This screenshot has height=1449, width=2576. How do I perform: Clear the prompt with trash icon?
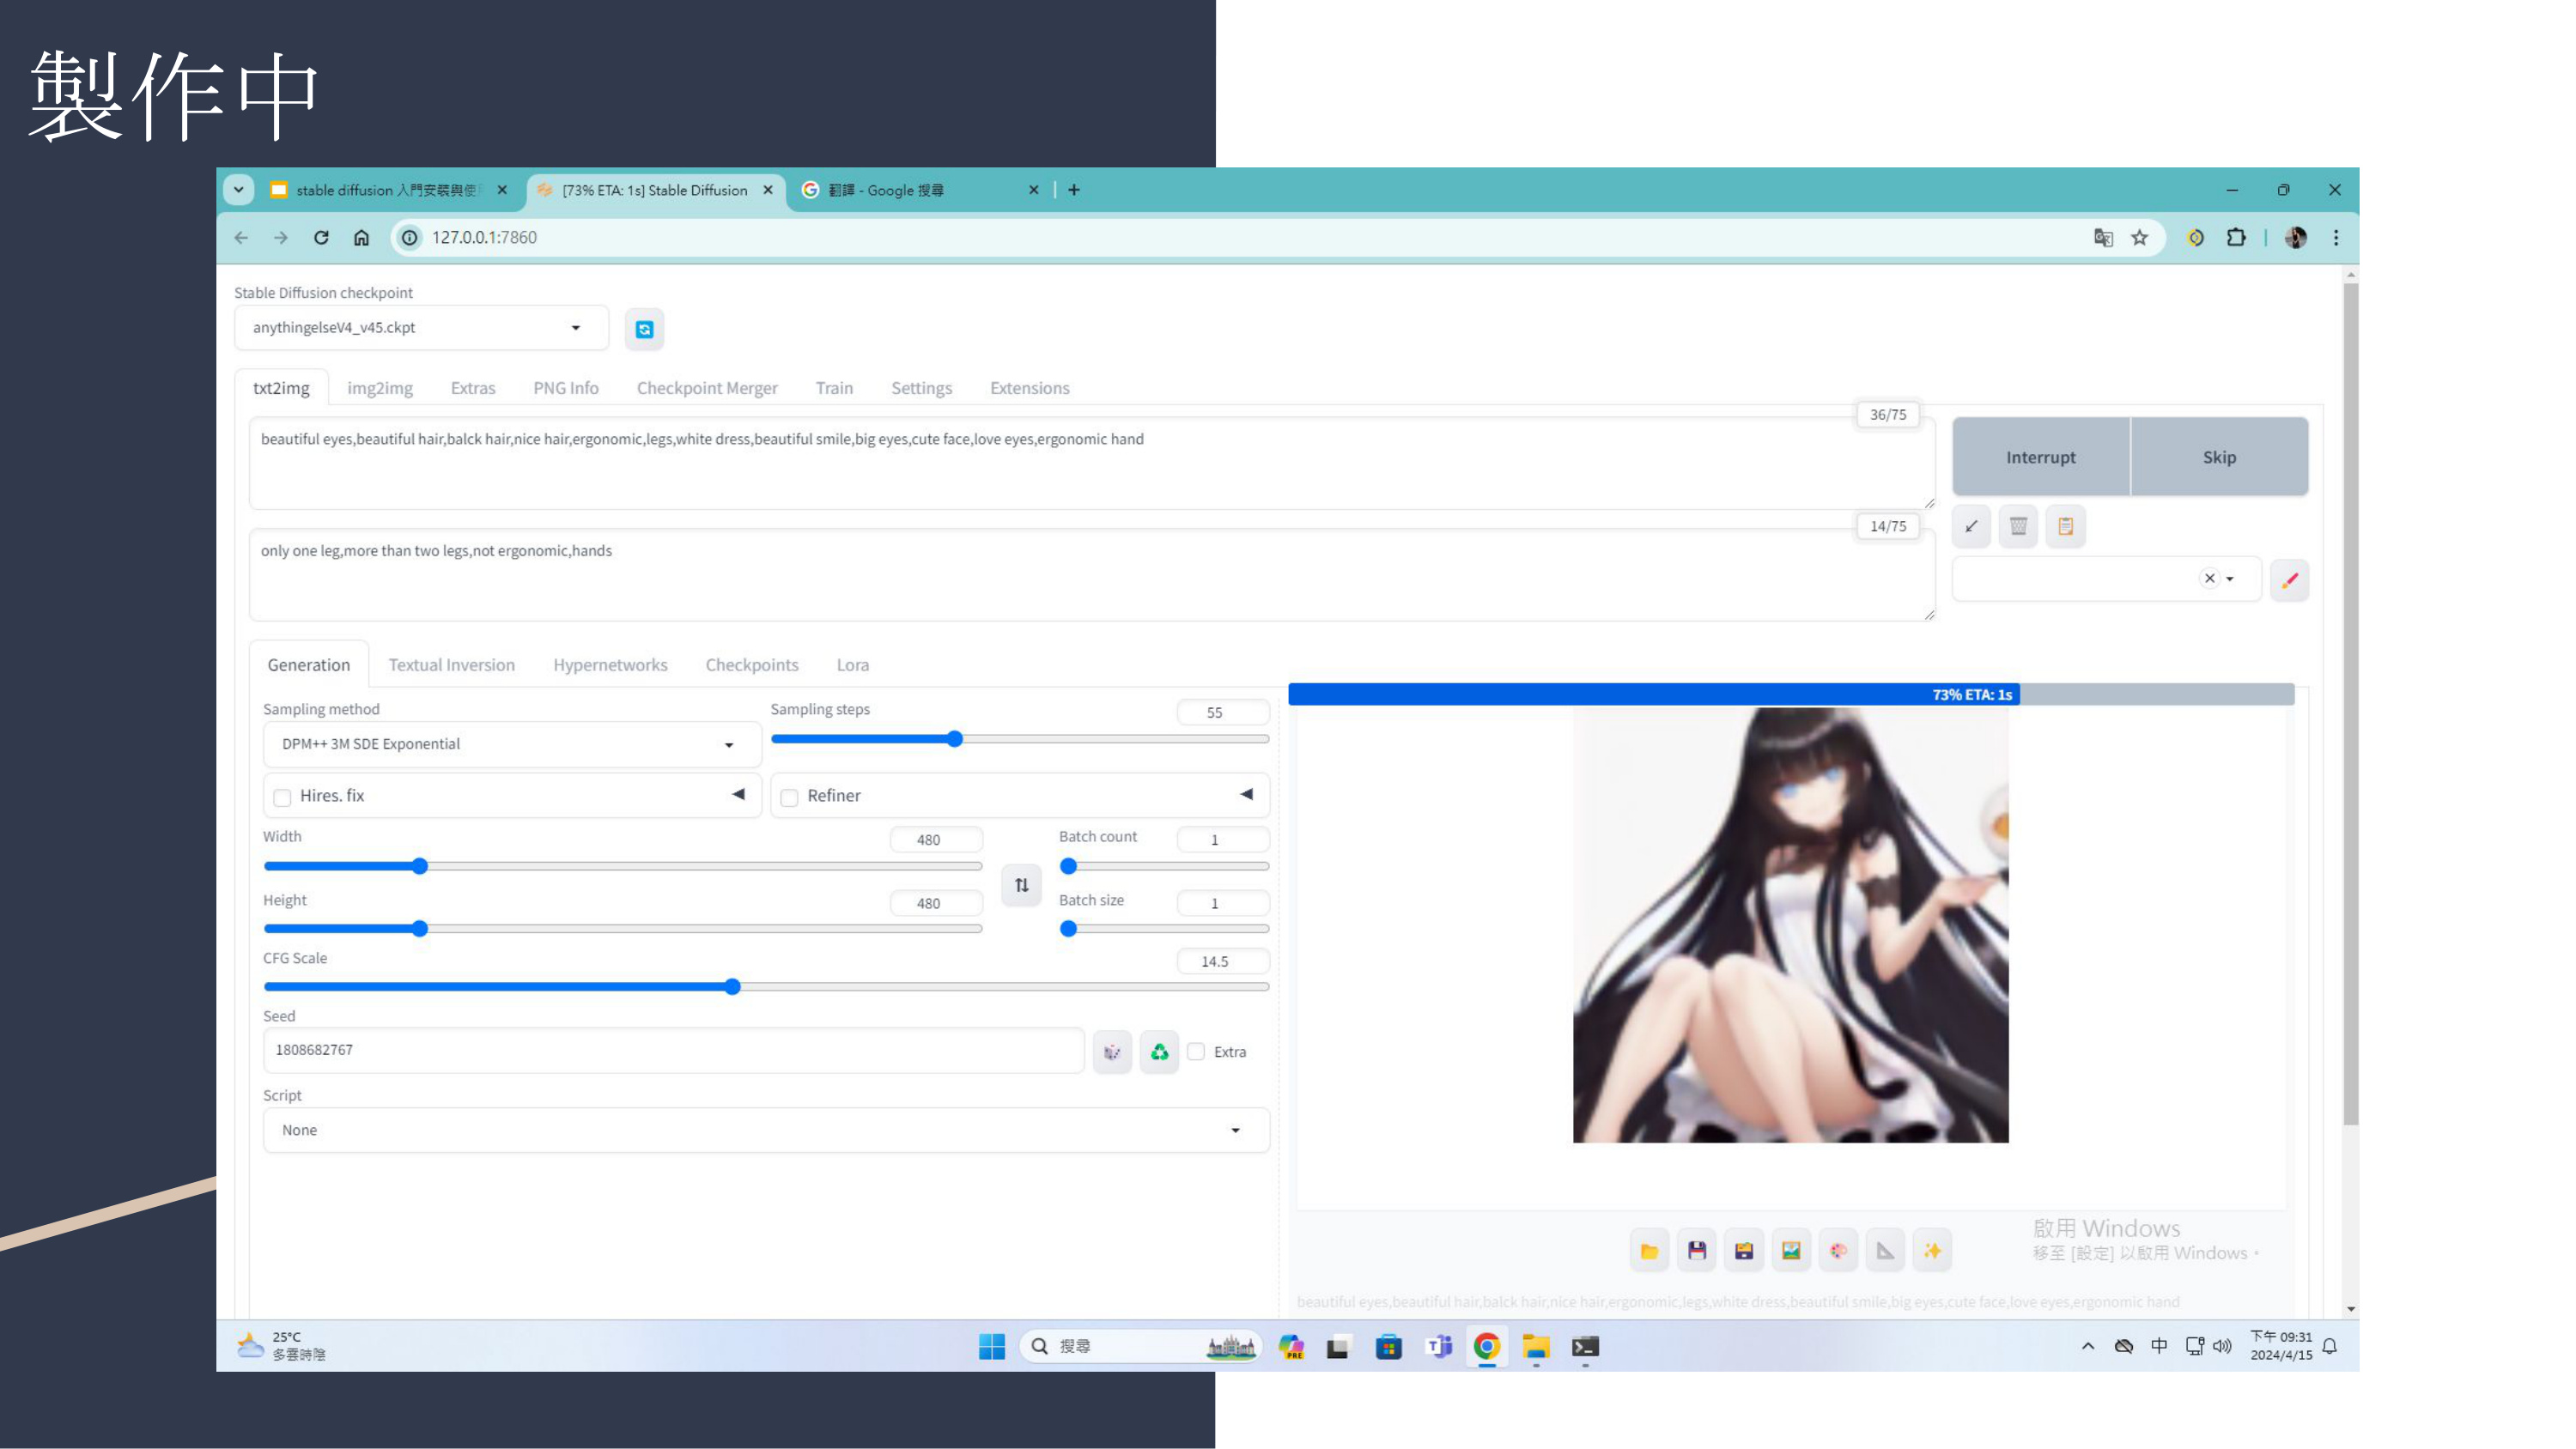tap(2018, 526)
